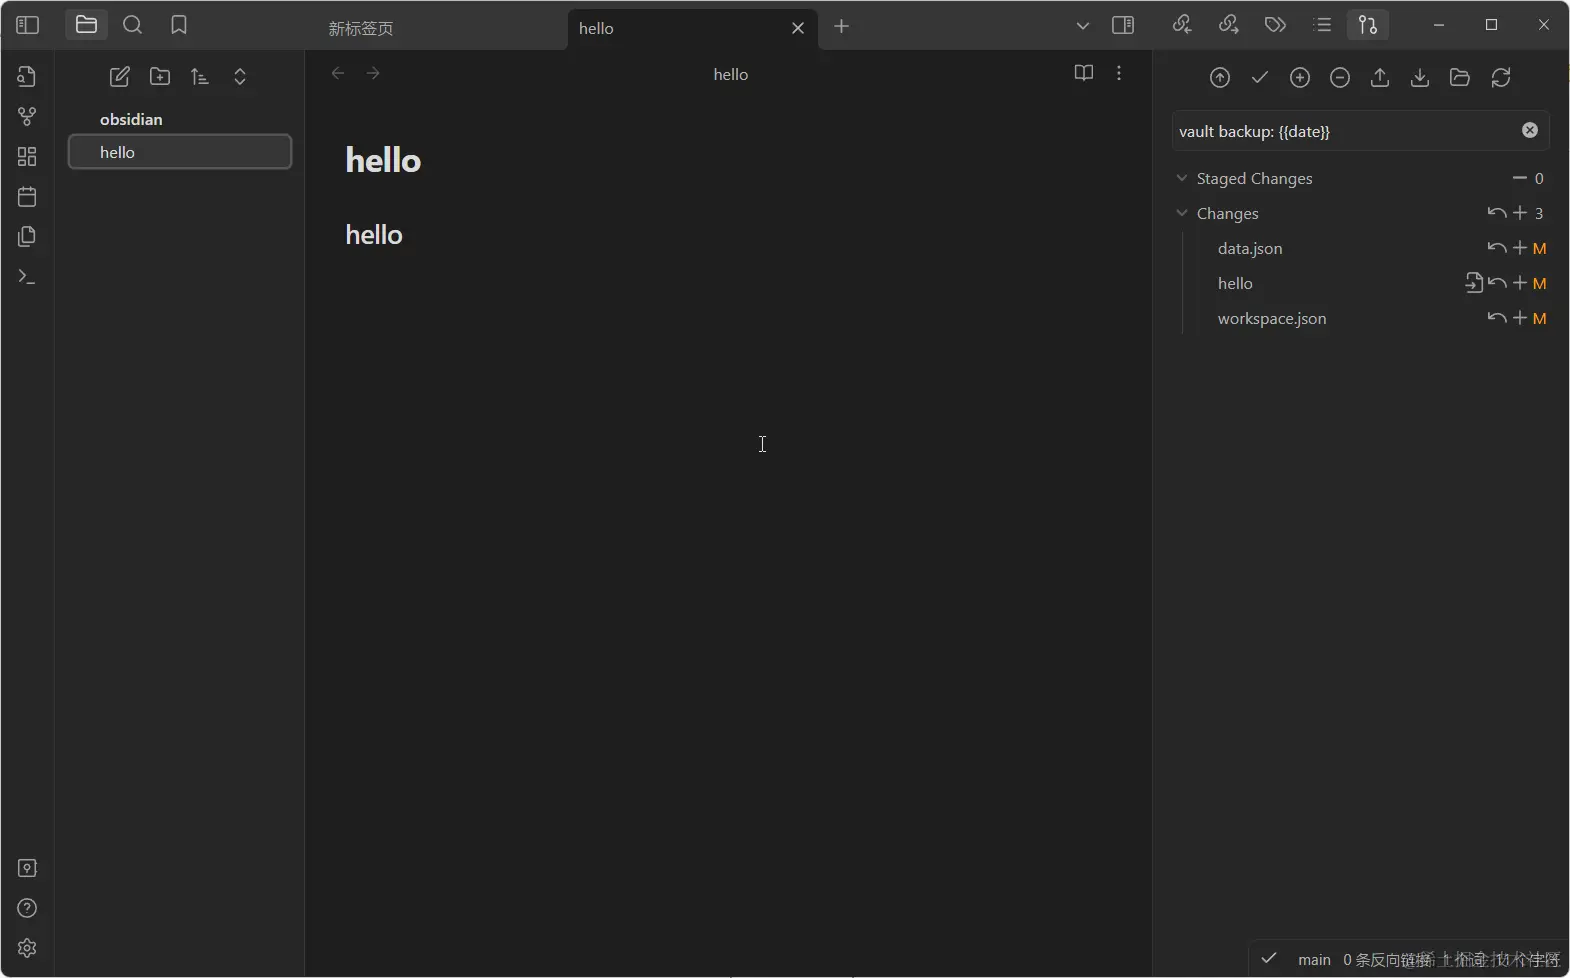Screen dimensions: 1570x978
Task: Open another vault icon
Action: 27,868
